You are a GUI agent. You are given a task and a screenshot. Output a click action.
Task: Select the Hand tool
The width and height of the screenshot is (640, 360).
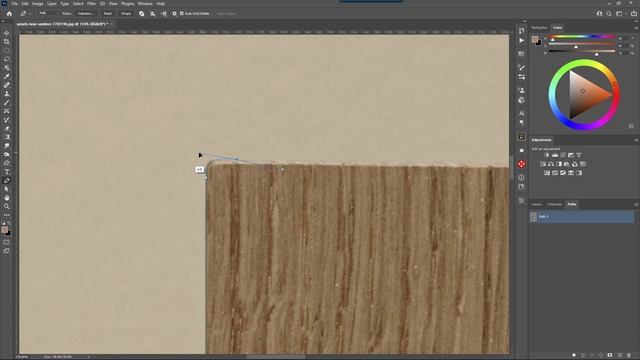[x=7, y=198]
